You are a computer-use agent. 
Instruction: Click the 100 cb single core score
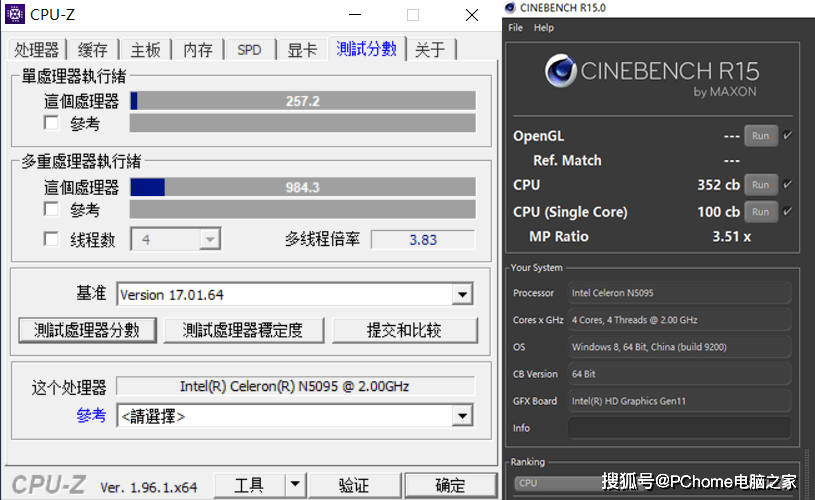tap(718, 212)
